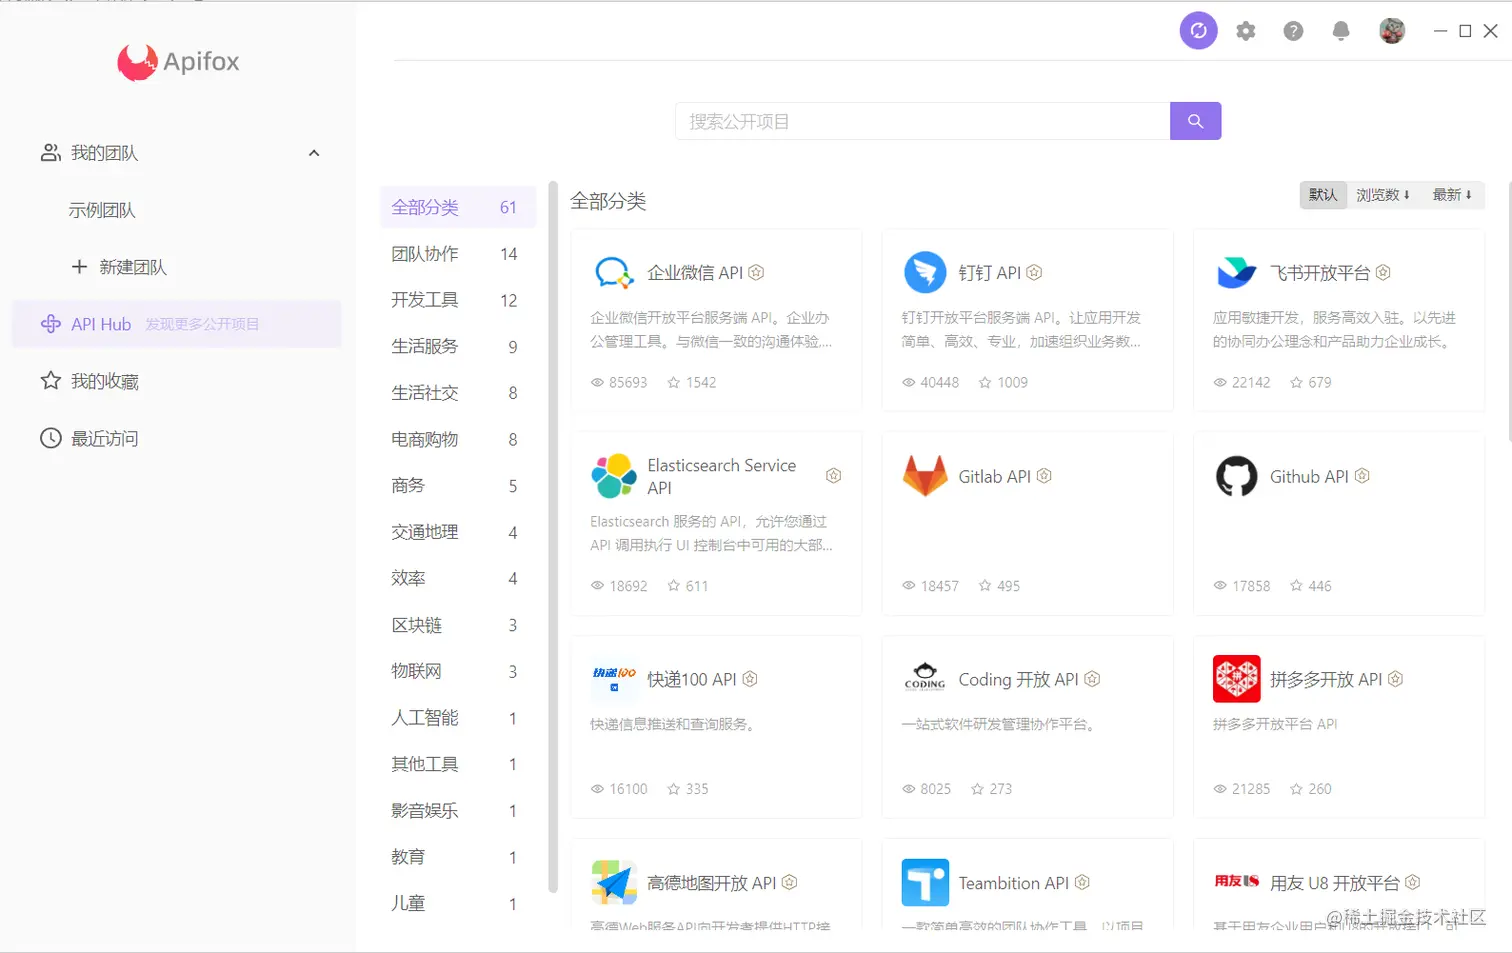Click the Apifox logo
The width and height of the screenshot is (1512, 953).
178,62
